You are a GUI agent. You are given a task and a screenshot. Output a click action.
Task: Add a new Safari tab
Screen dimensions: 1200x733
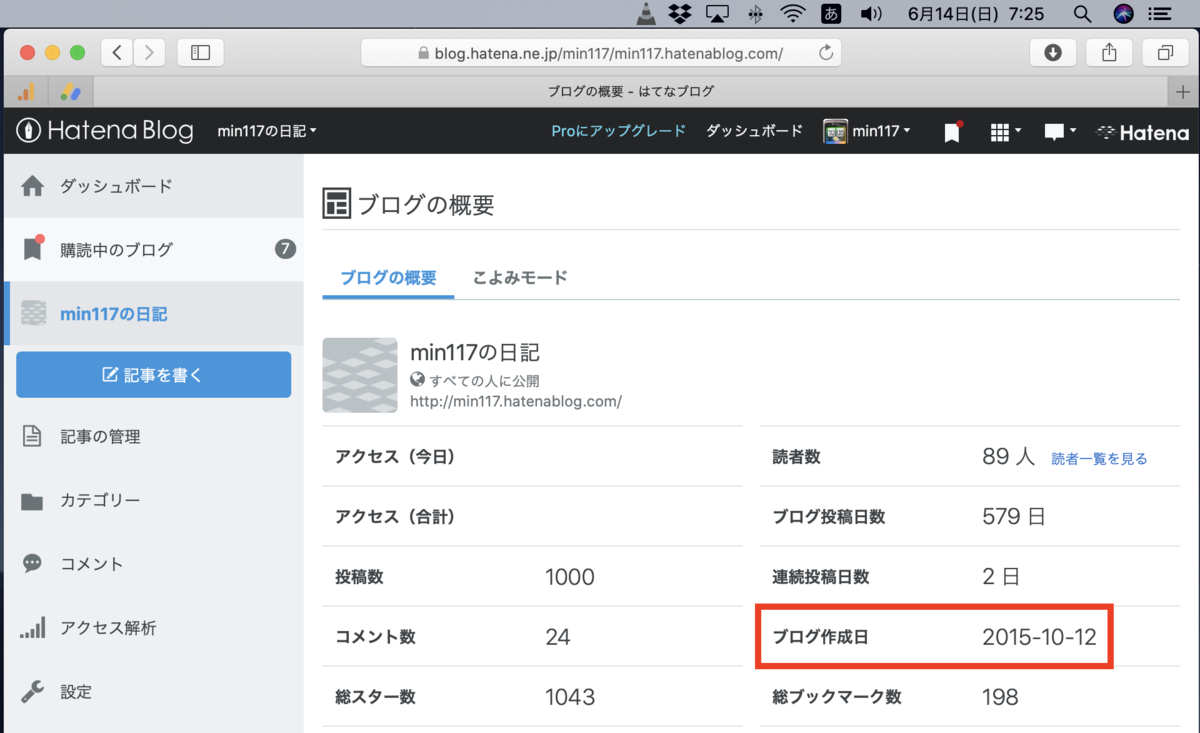[x=1184, y=92]
